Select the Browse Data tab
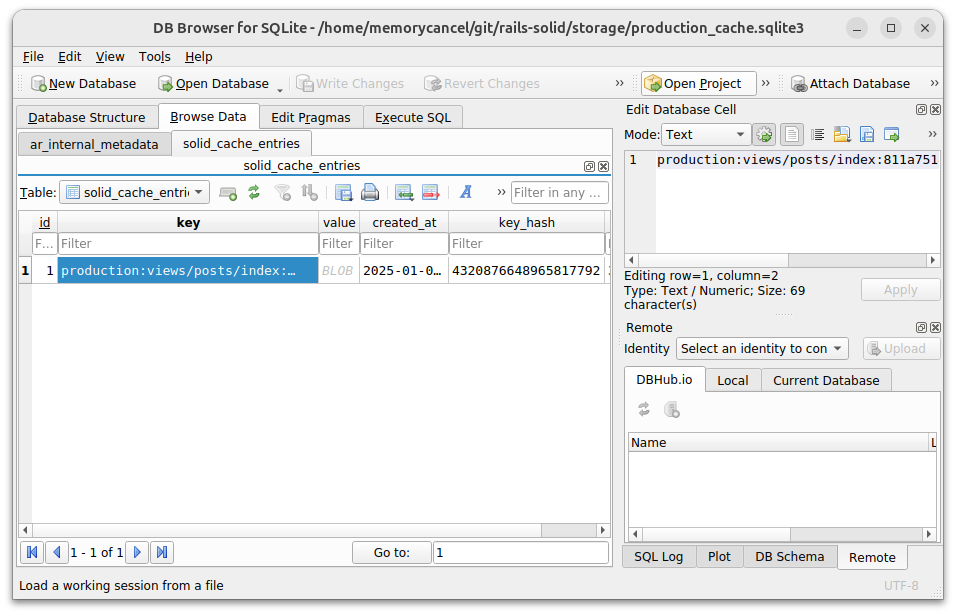The width and height of the screenshot is (953, 614). [x=208, y=117]
